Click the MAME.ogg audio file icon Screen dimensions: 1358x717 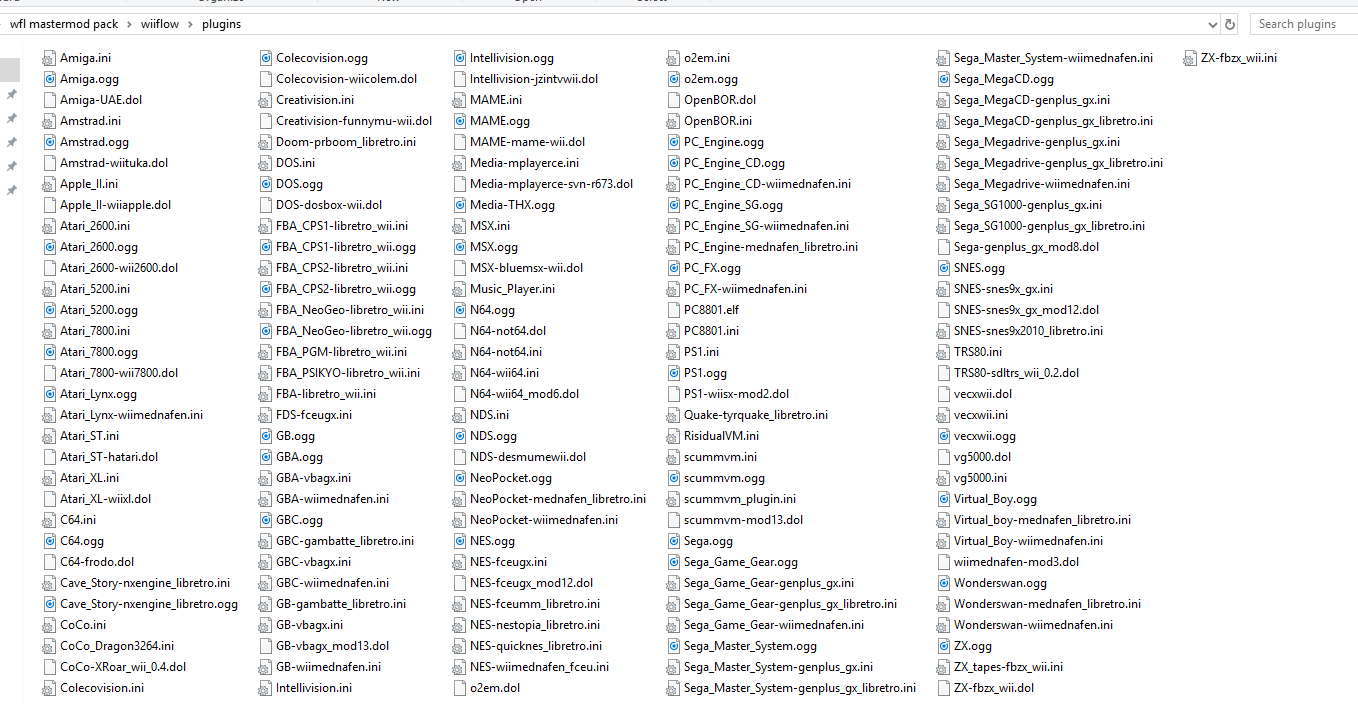coord(460,121)
